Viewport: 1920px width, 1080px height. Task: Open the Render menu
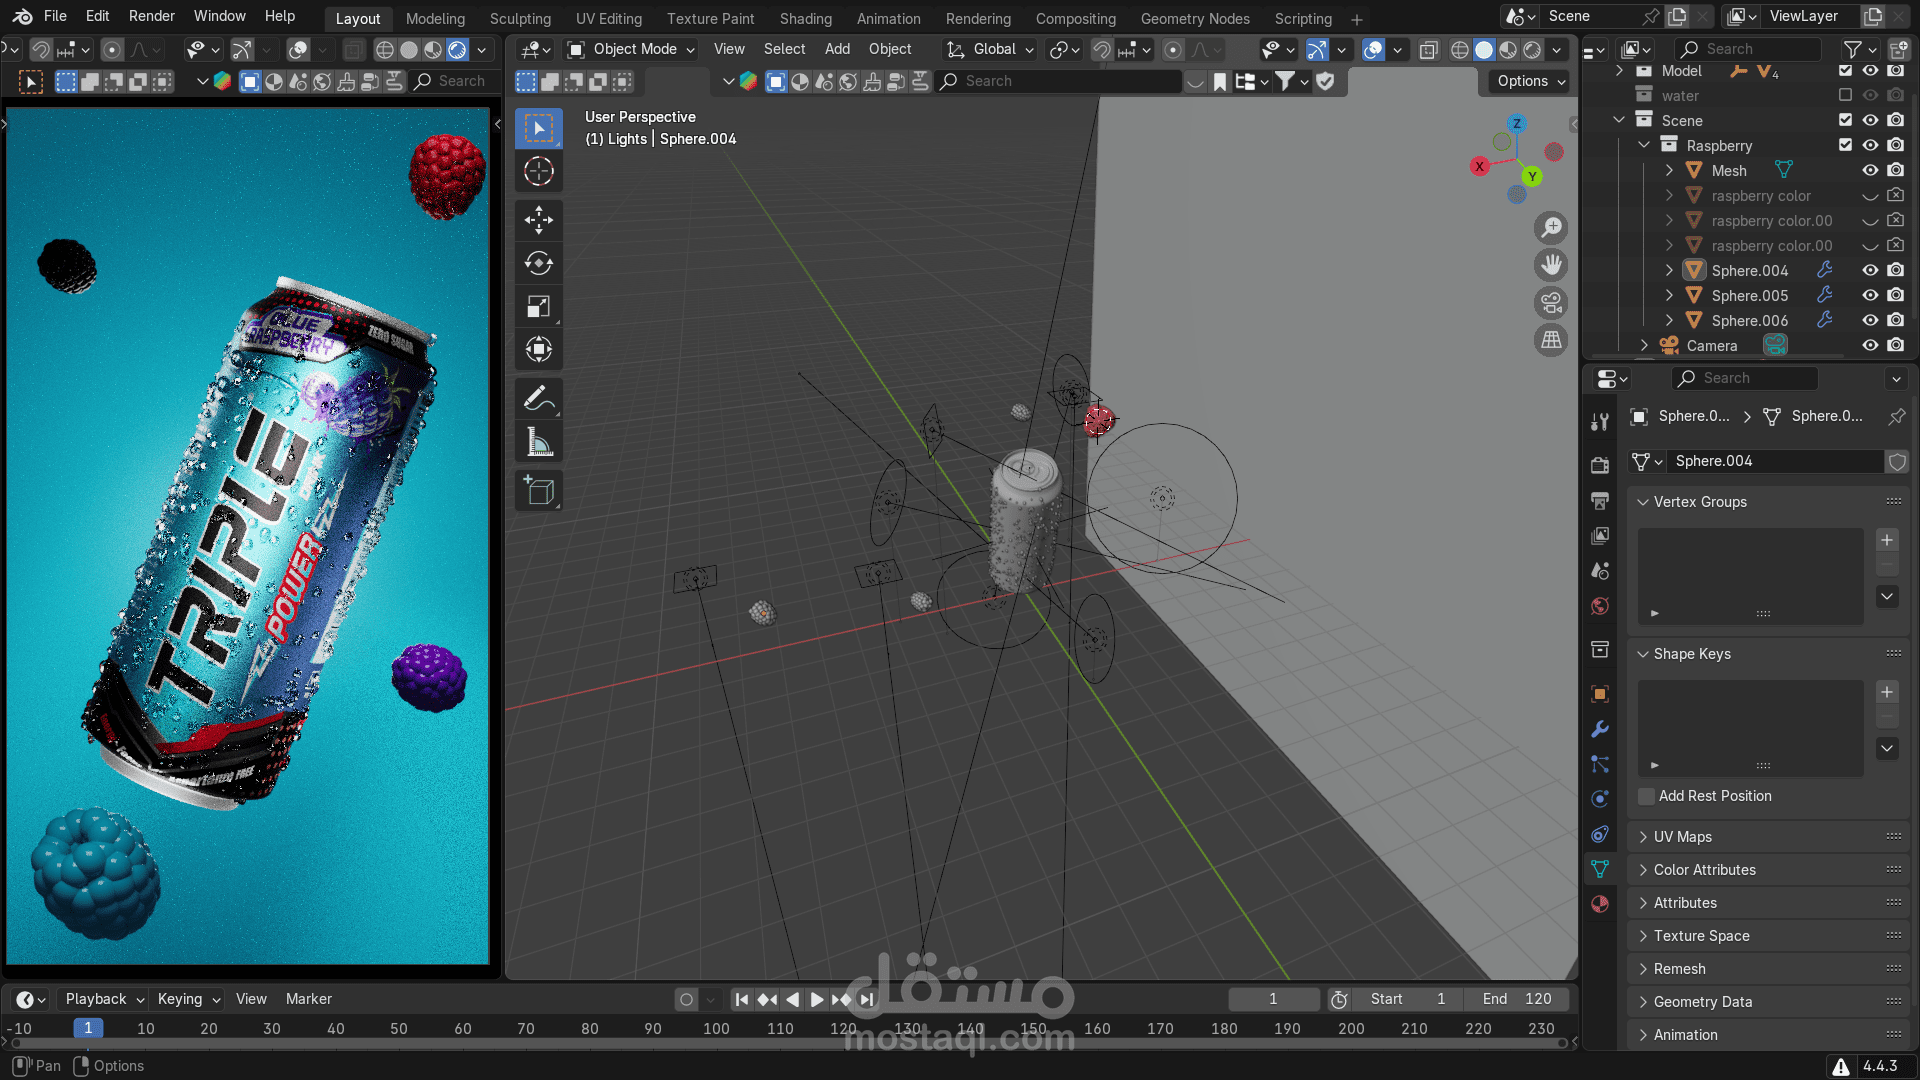[x=152, y=16]
